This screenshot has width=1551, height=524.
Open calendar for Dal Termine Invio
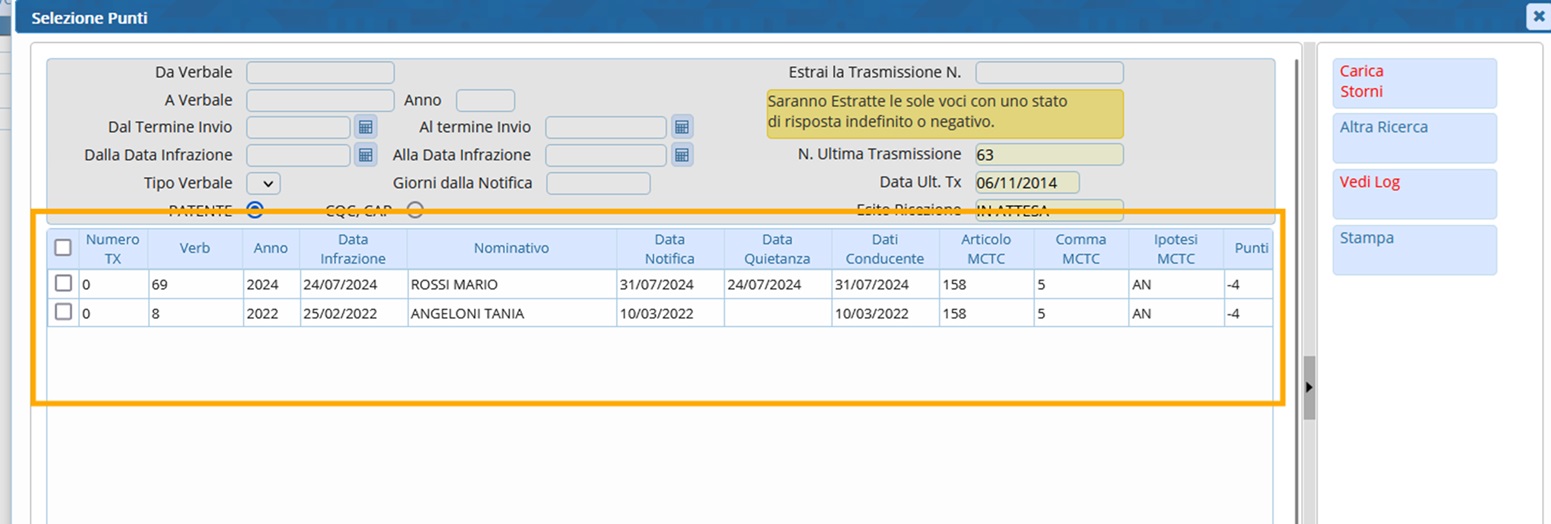click(x=365, y=127)
